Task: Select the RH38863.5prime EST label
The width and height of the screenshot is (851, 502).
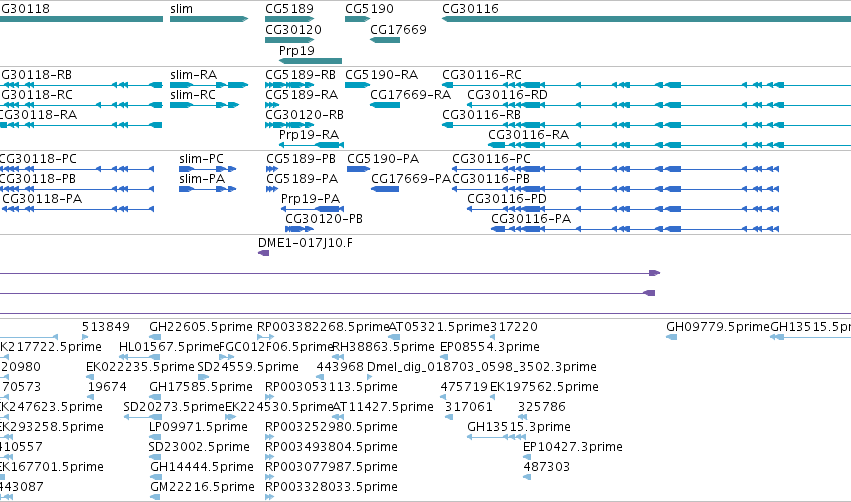Action: (x=383, y=347)
